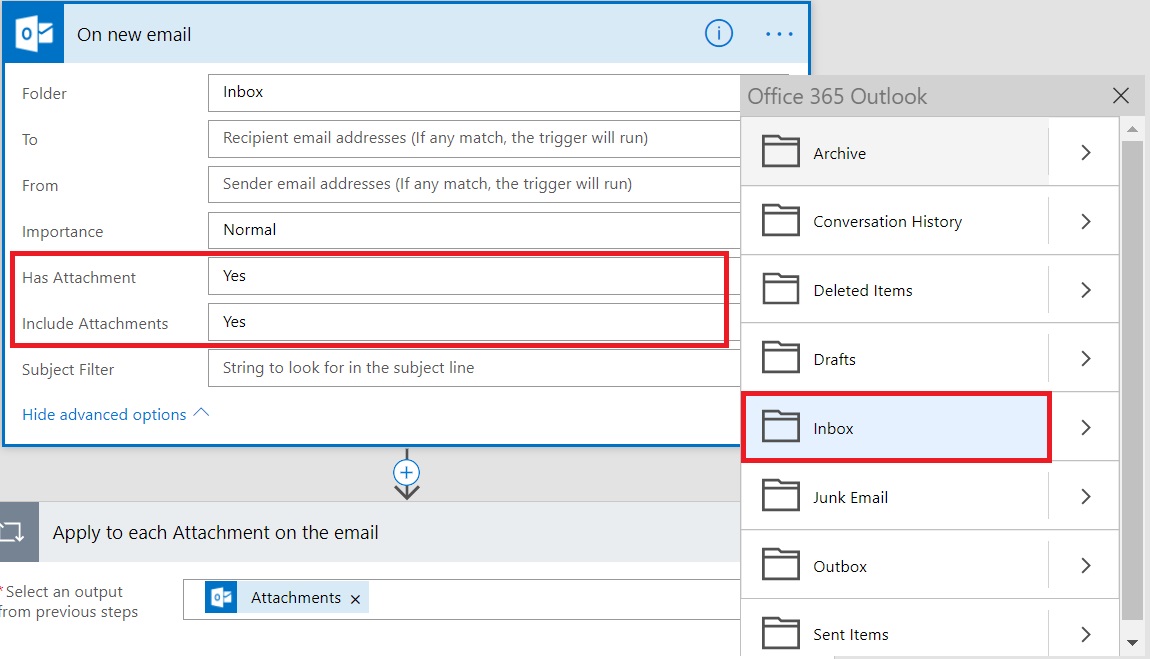Viewport: 1150px width, 659px height.
Task: Expand the Conversation History folder chevron
Action: [x=1086, y=221]
